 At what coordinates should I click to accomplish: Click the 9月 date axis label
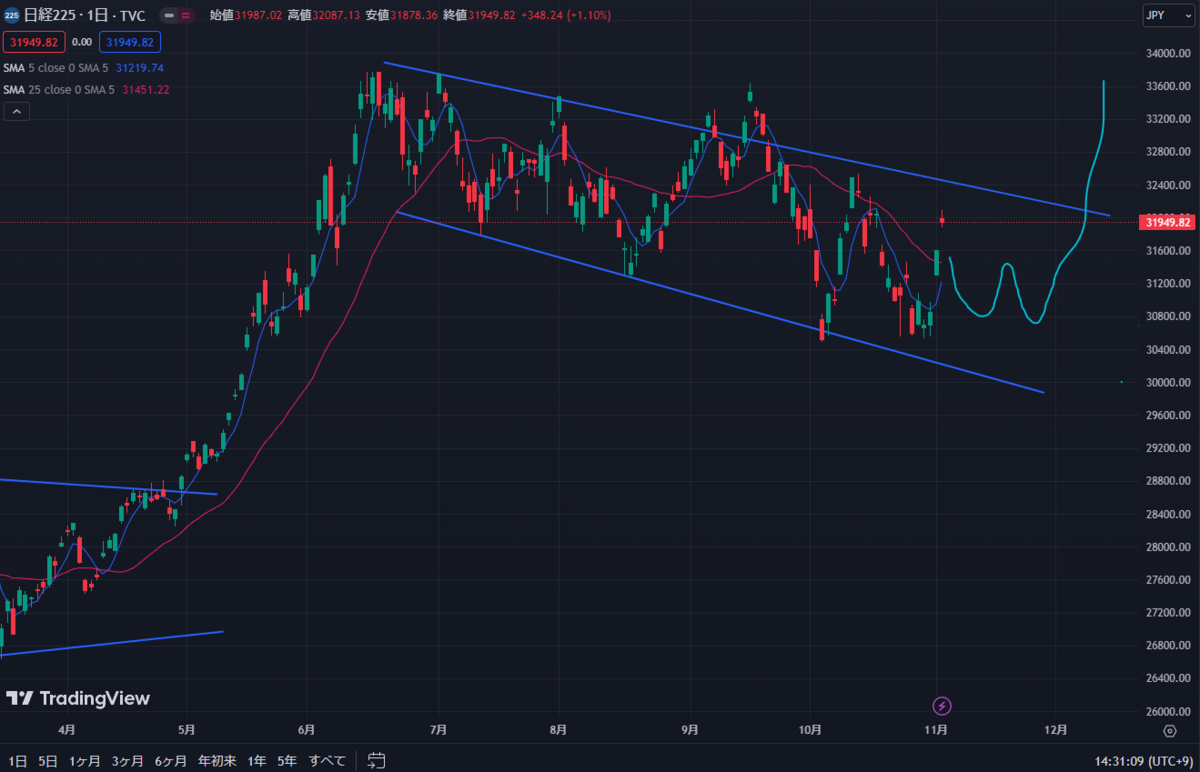coord(689,731)
